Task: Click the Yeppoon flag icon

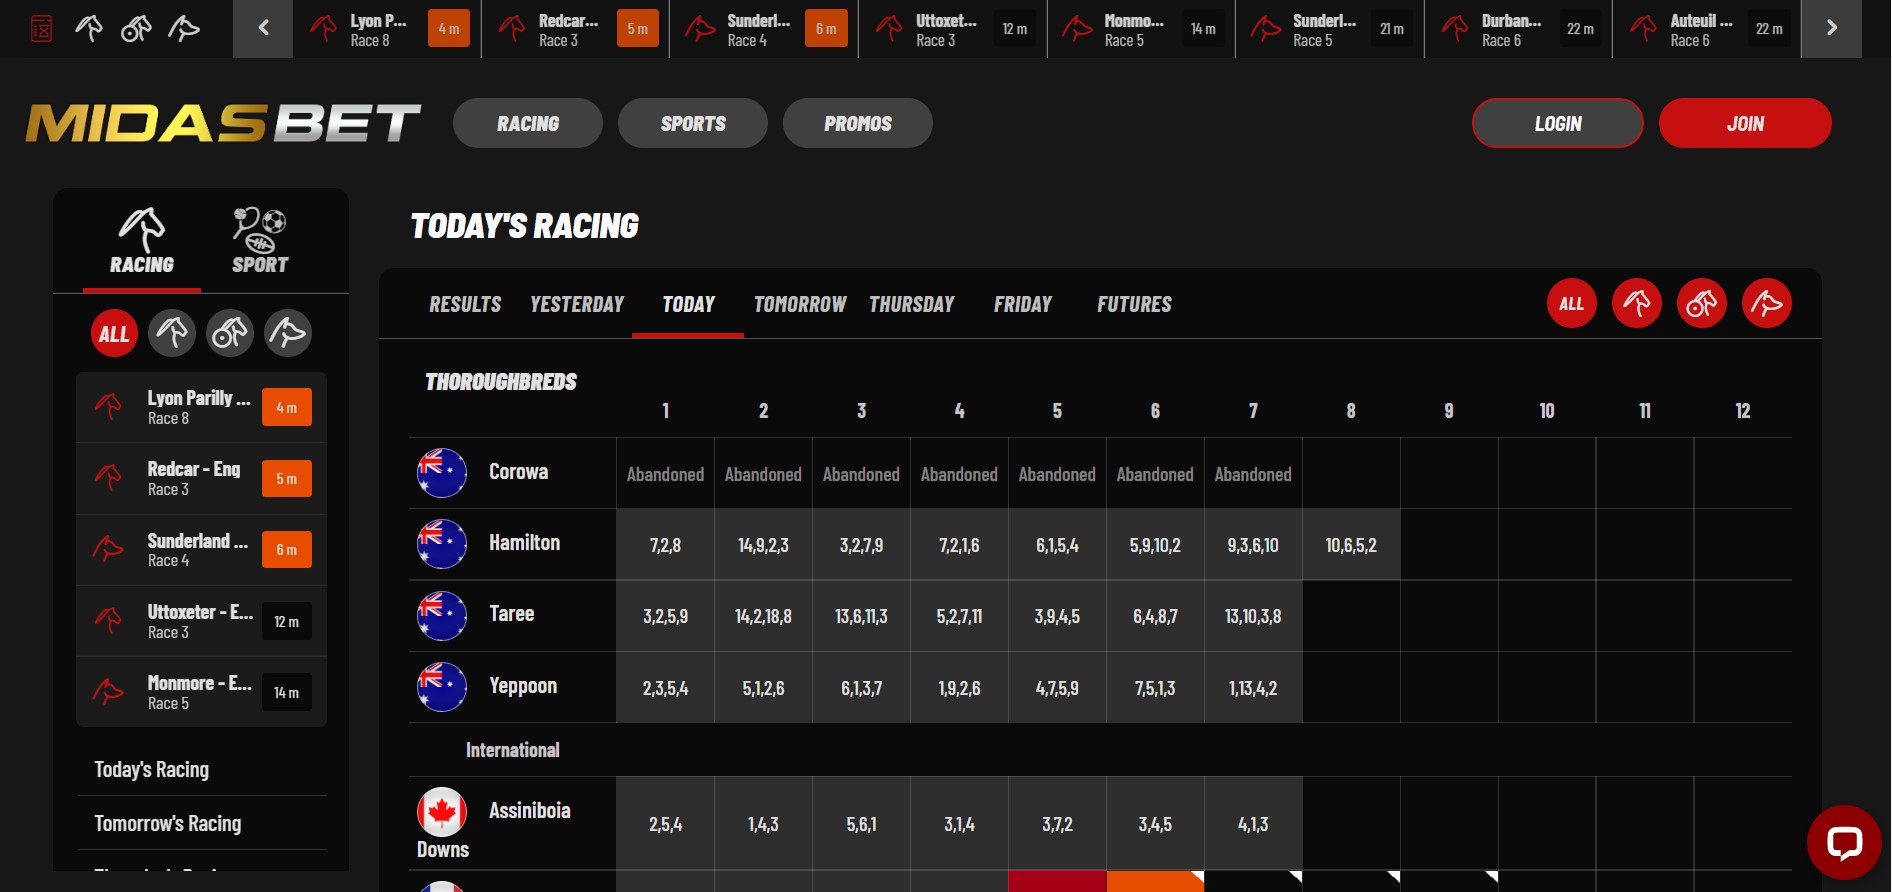Action: 442,687
